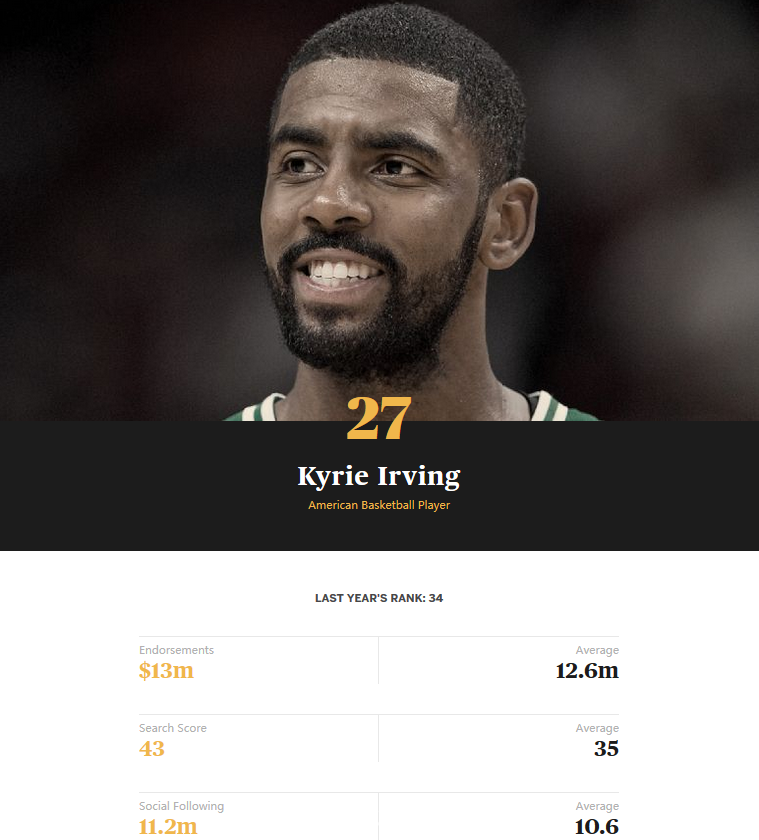Select the 11.2m social following value
Screen dimensions: 759x840
tap(168, 827)
